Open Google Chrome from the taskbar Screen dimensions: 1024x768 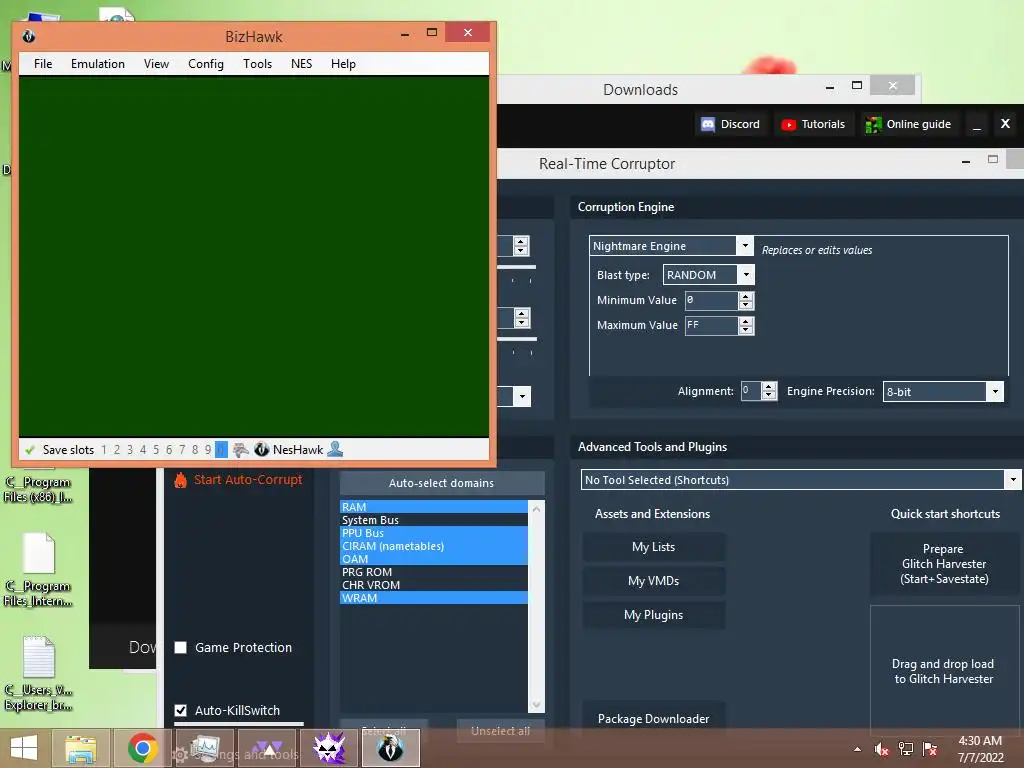(x=142, y=748)
